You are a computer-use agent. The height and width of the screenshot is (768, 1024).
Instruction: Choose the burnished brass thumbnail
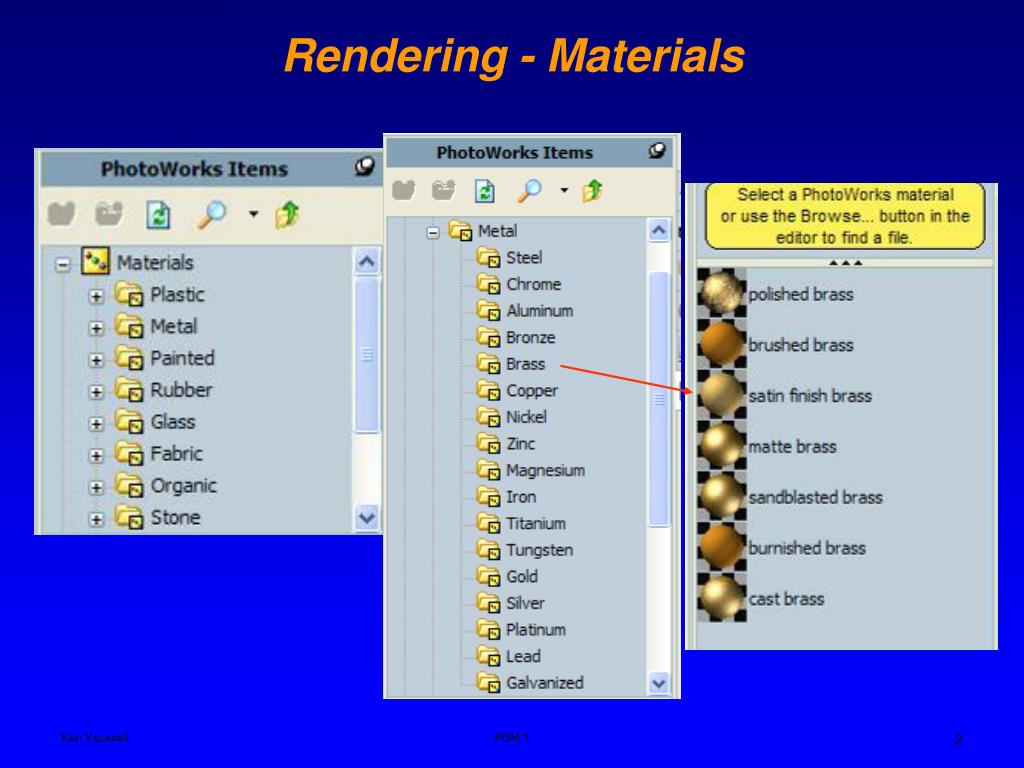click(x=722, y=547)
